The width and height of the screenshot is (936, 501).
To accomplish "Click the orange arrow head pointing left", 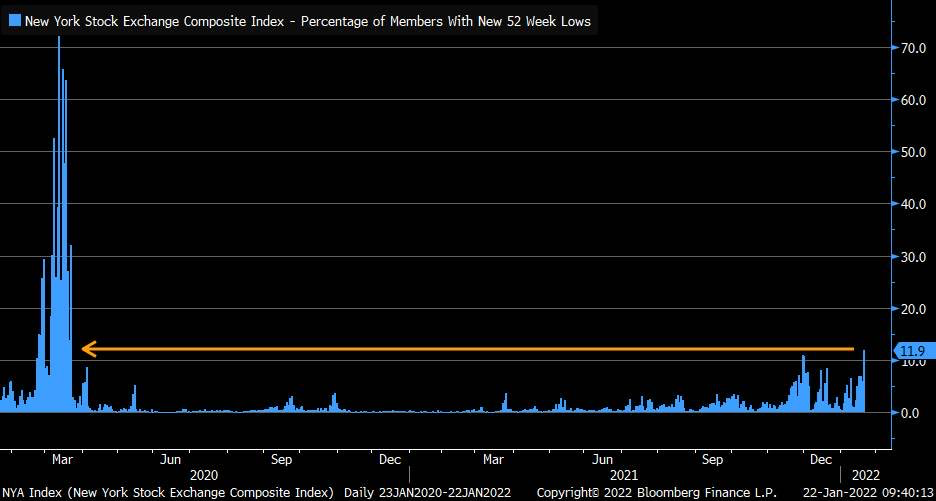I will tap(88, 349).
